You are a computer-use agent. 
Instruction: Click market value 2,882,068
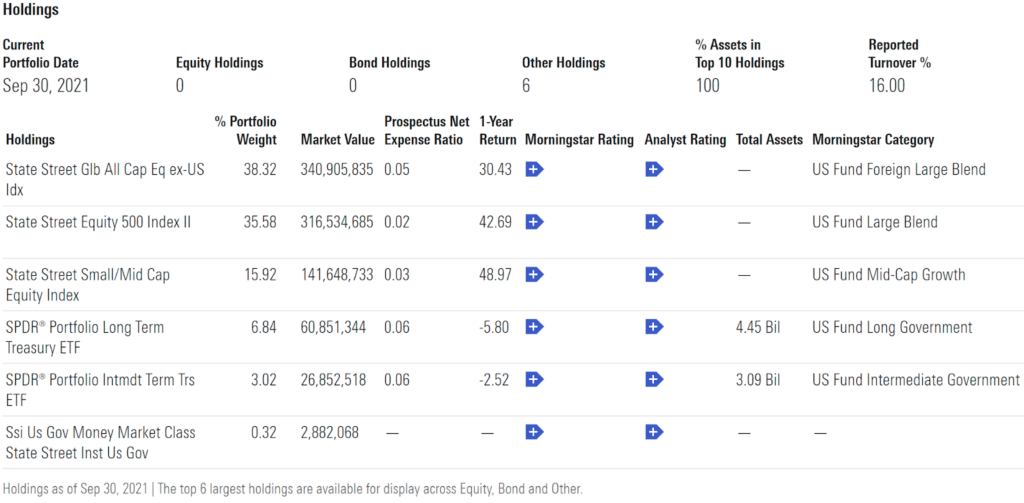pyautogui.click(x=329, y=432)
